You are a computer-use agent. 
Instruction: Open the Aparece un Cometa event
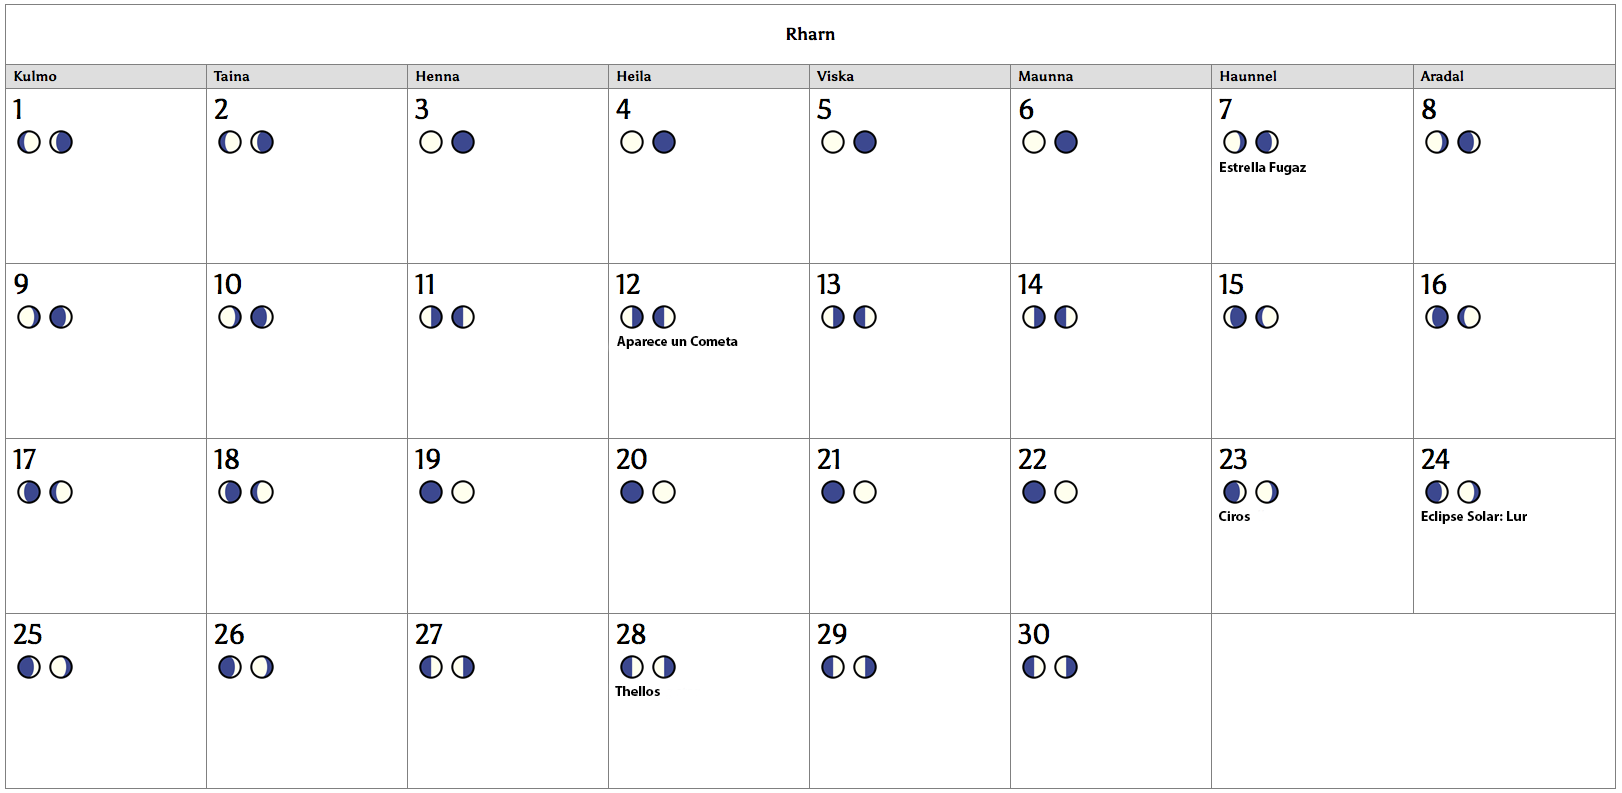677,342
